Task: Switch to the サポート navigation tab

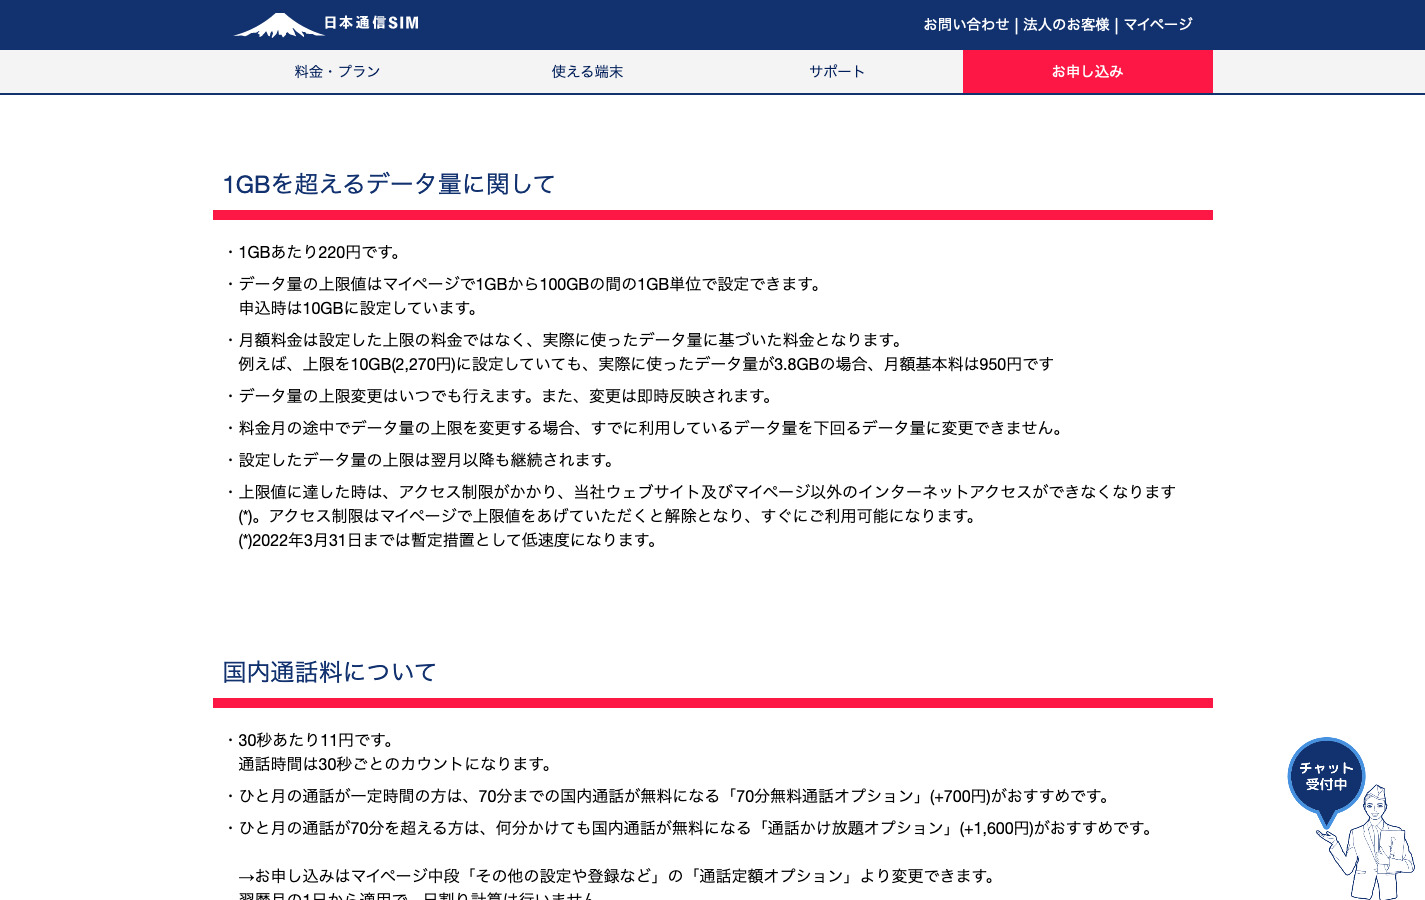Action: [837, 72]
